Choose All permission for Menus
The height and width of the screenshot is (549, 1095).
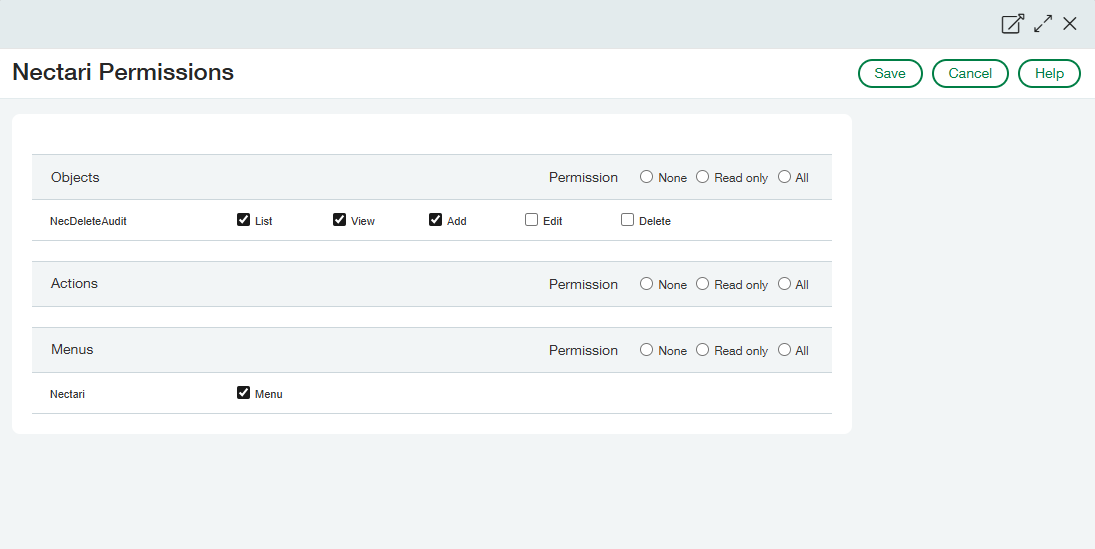(784, 350)
